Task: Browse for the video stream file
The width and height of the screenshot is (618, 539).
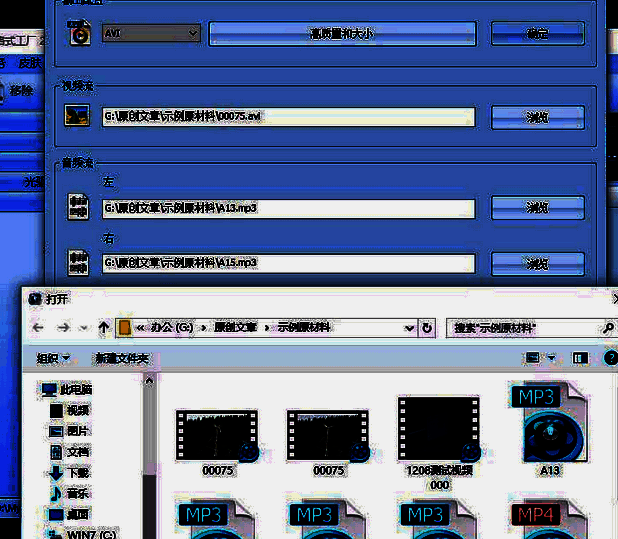Action: (x=537, y=117)
